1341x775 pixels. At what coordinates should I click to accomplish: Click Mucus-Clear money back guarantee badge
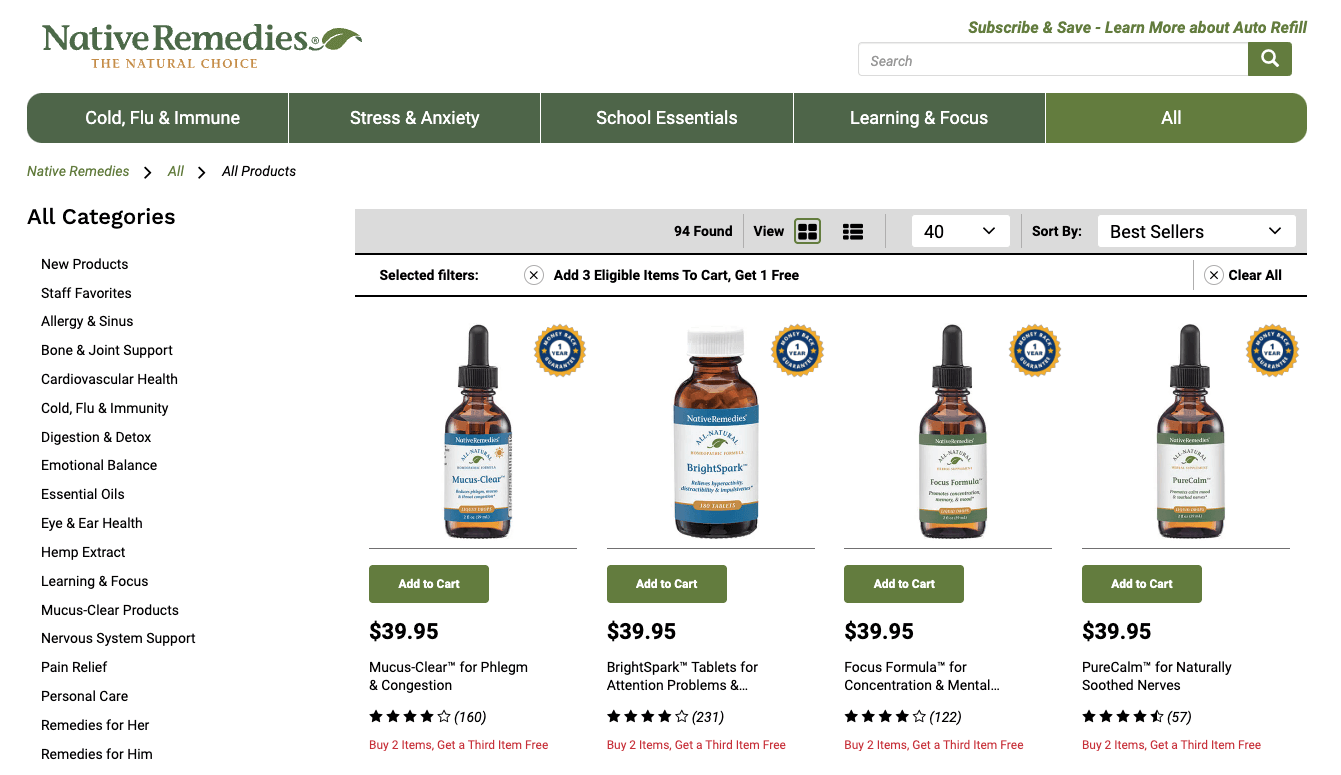click(x=560, y=351)
